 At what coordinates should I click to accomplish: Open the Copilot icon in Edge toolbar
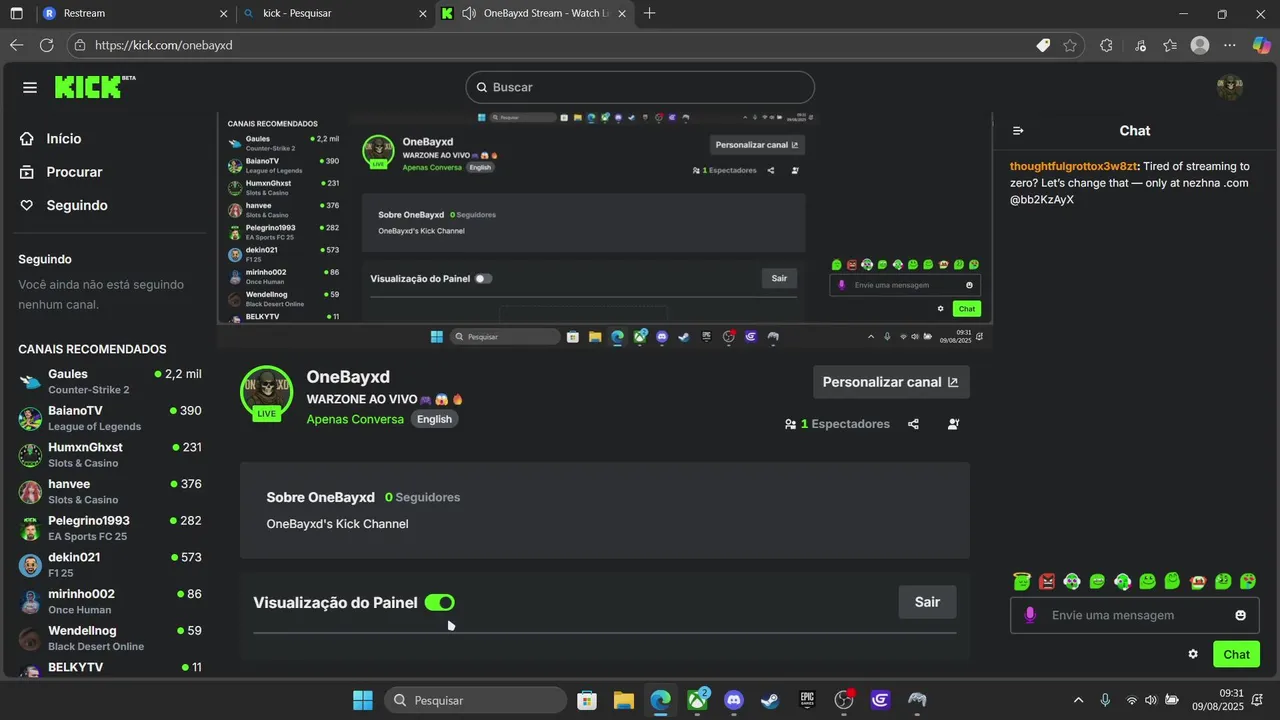[x=1261, y=45]
